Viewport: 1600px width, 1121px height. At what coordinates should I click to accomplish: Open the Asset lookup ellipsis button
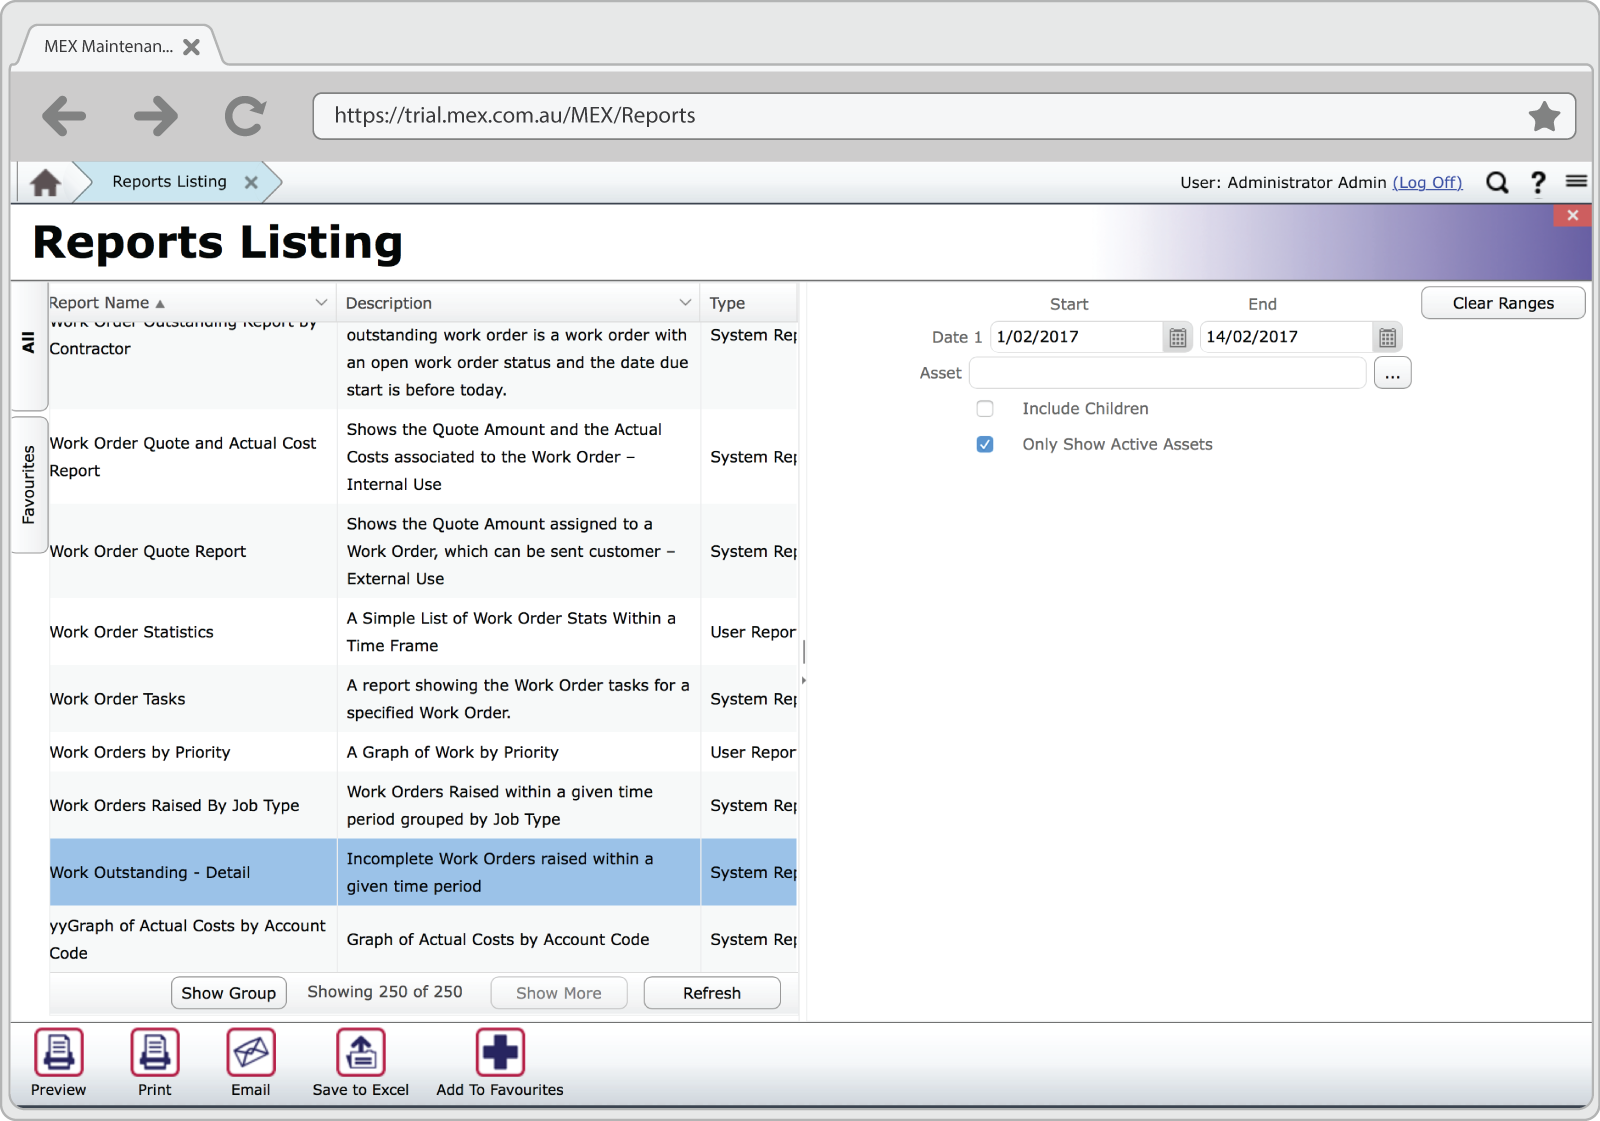1393,373
